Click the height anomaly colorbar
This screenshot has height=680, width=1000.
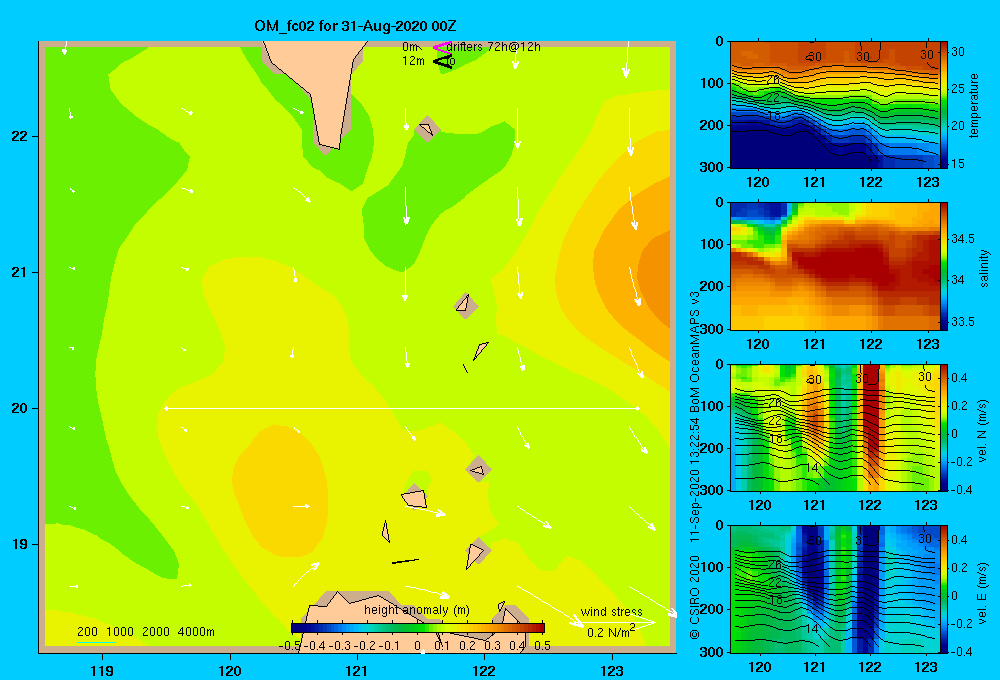[418, 627]
